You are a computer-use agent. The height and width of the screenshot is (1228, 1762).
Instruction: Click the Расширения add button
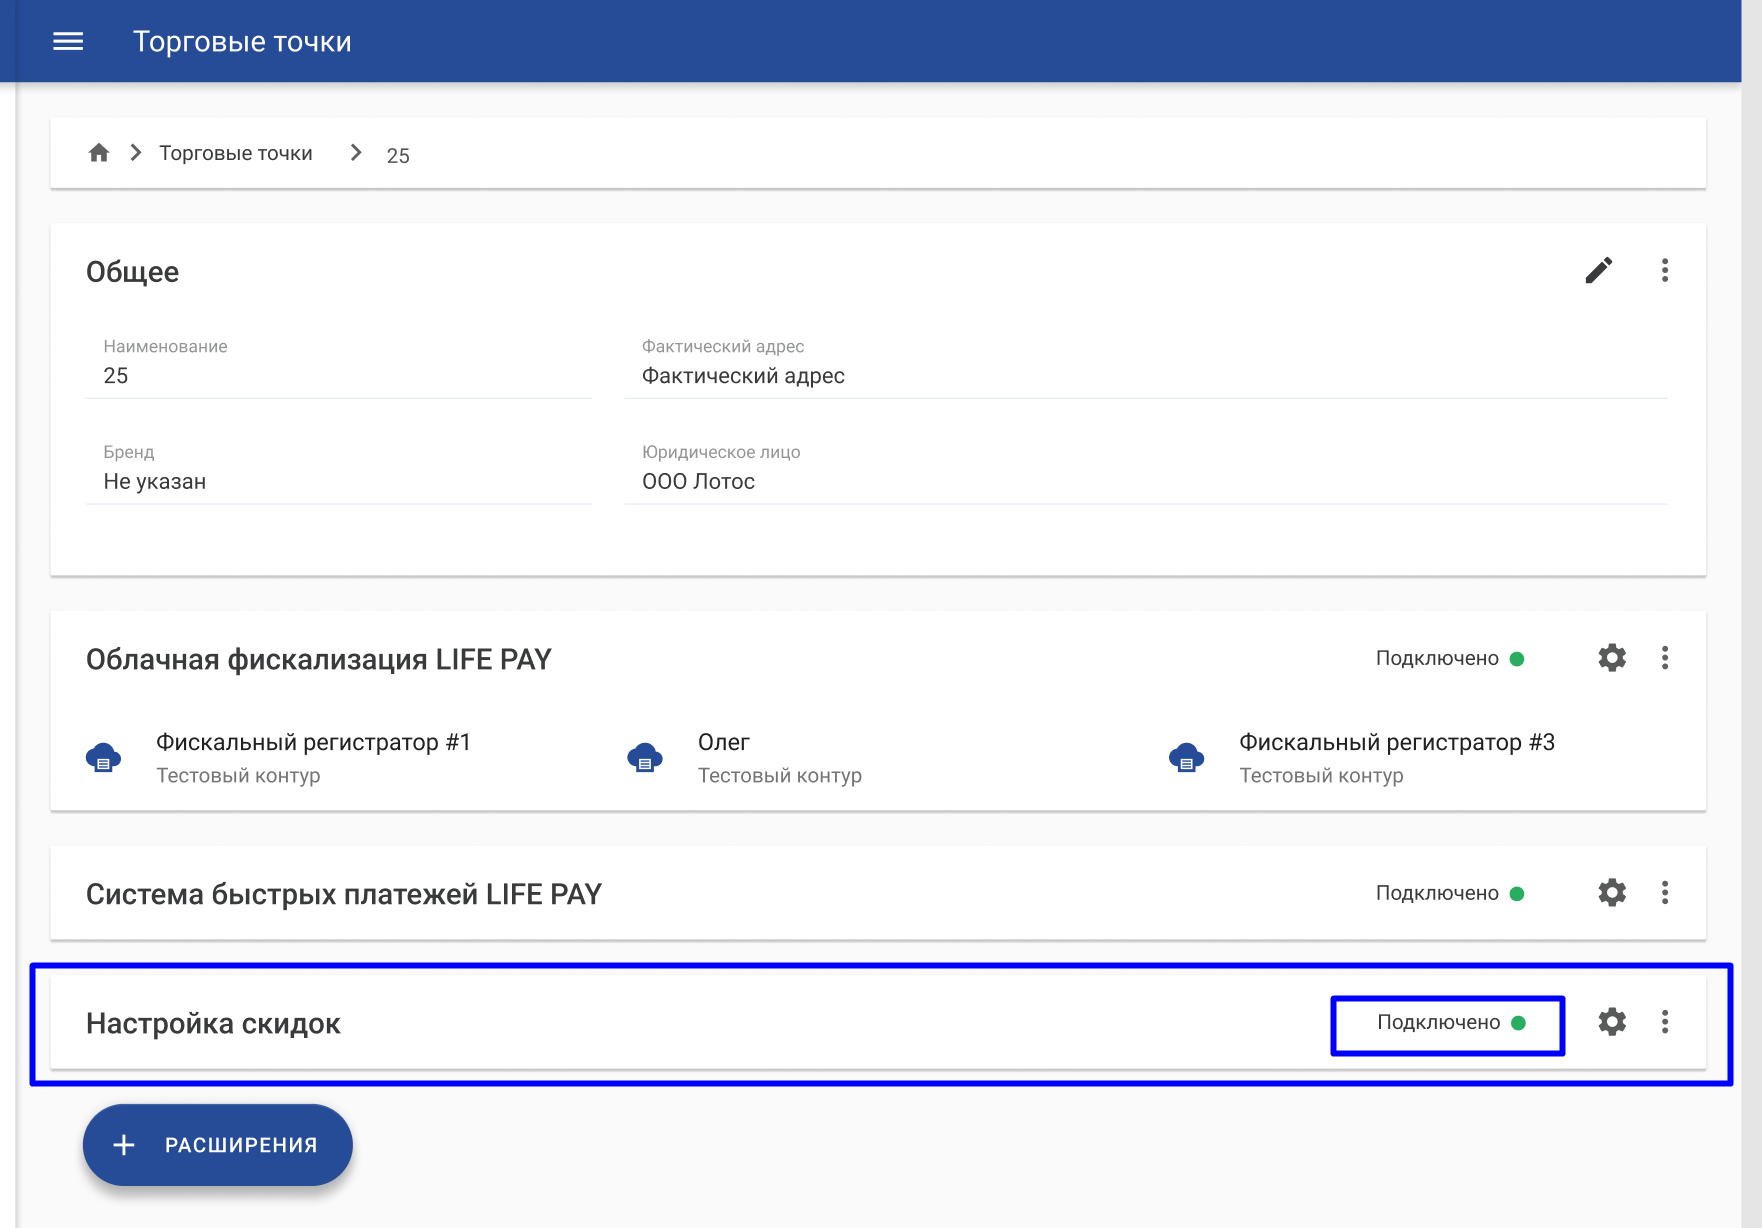tap(218, 1145)
